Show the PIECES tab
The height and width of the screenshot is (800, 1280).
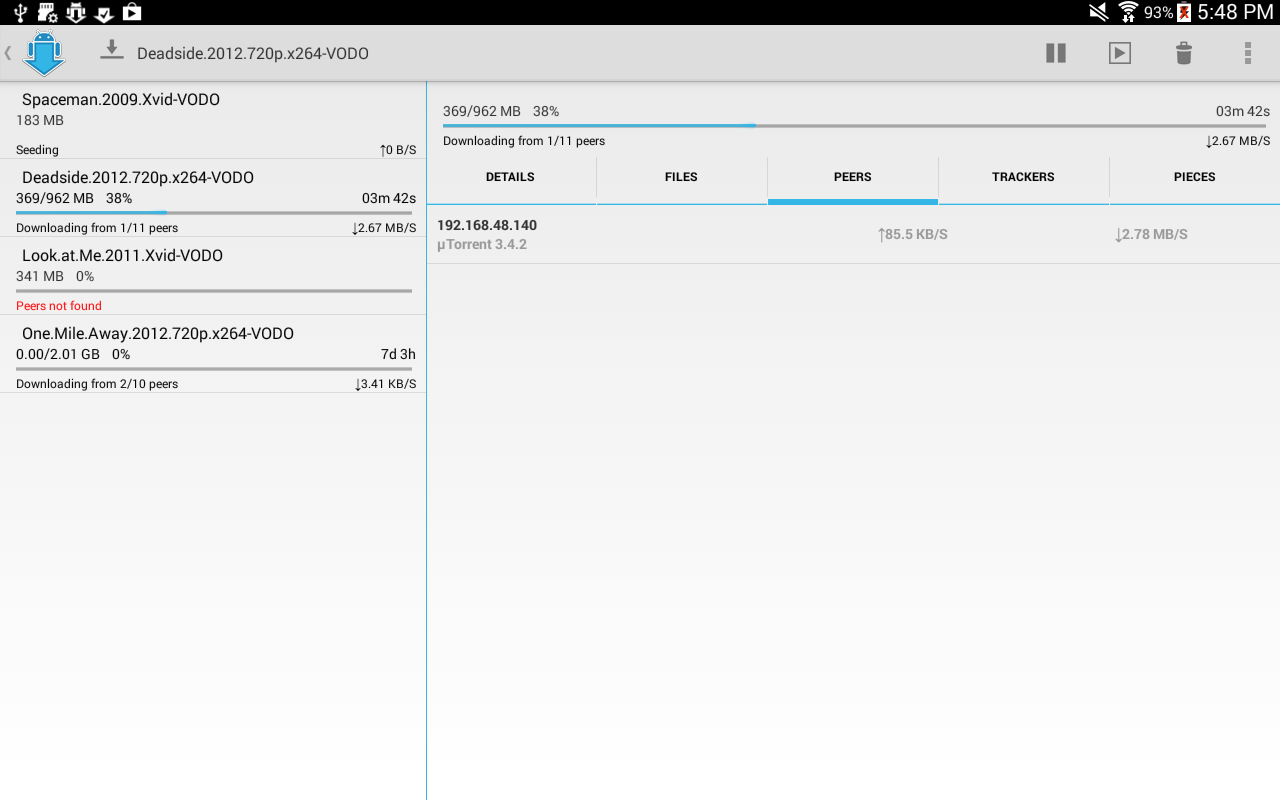click(x=1194, y=177)
